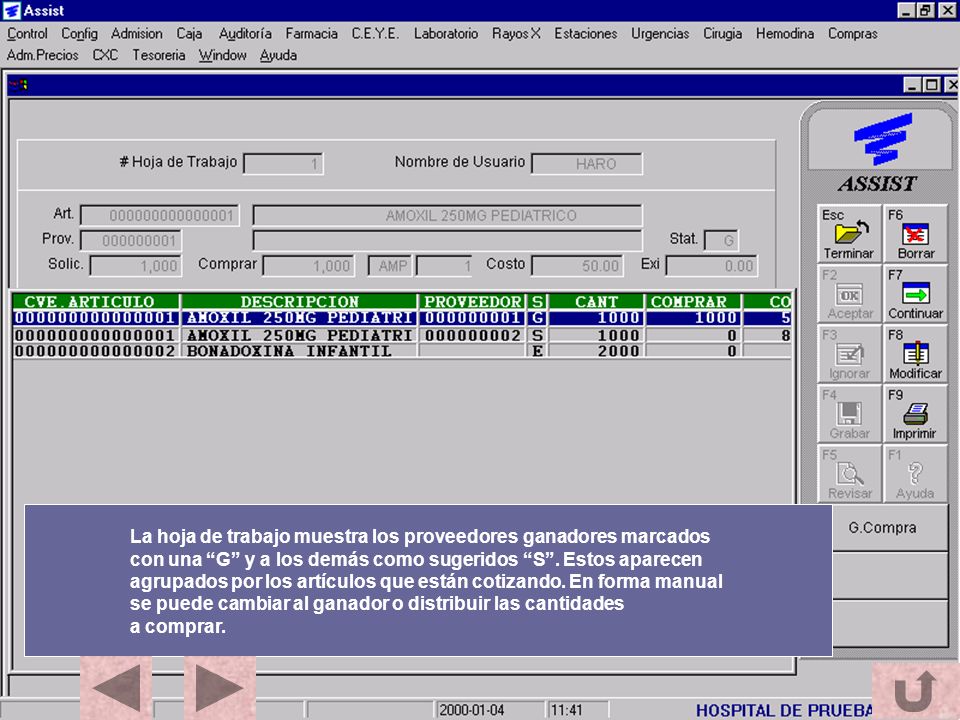Open the Caja menu
This screenshot has height=720, width=960.
(x=189, y=34)
